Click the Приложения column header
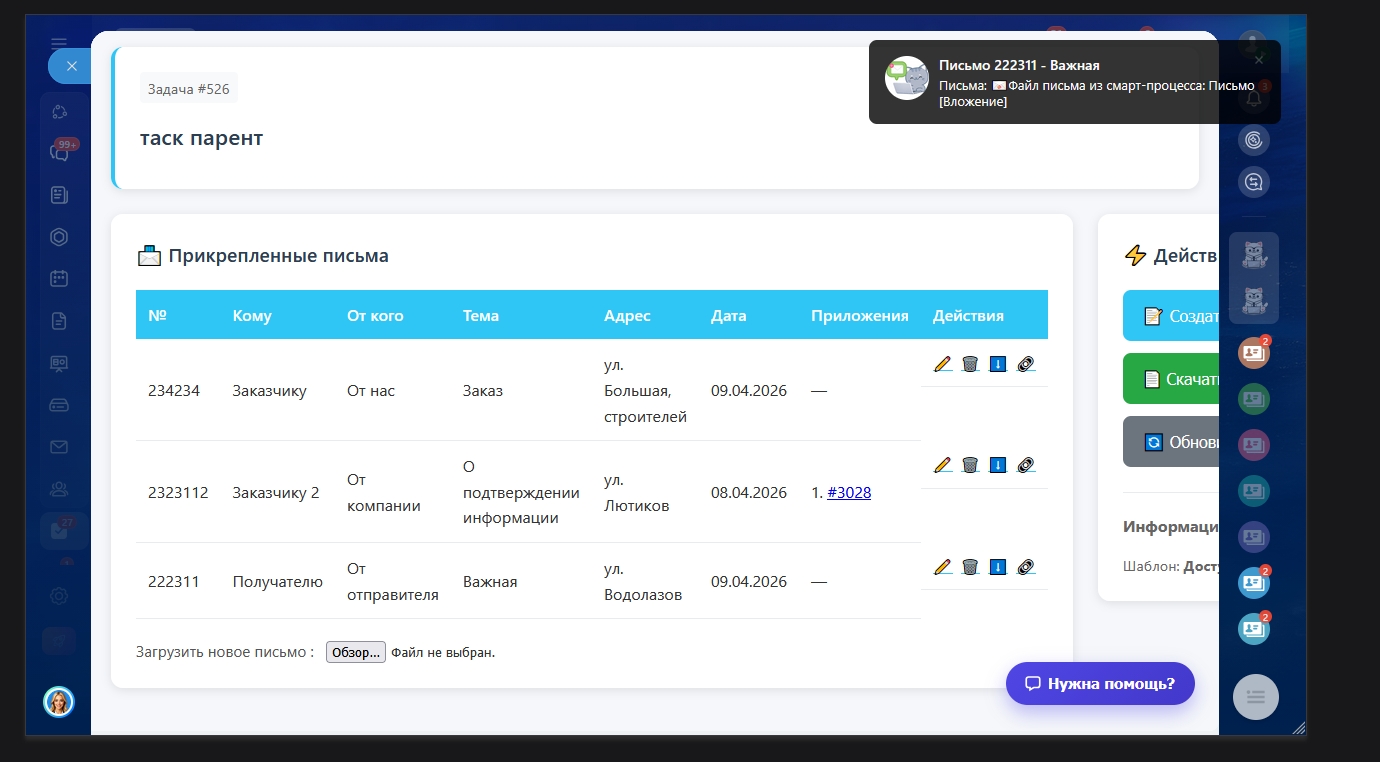This screenshot has height=762, width=1380. (x=860, y=315)
